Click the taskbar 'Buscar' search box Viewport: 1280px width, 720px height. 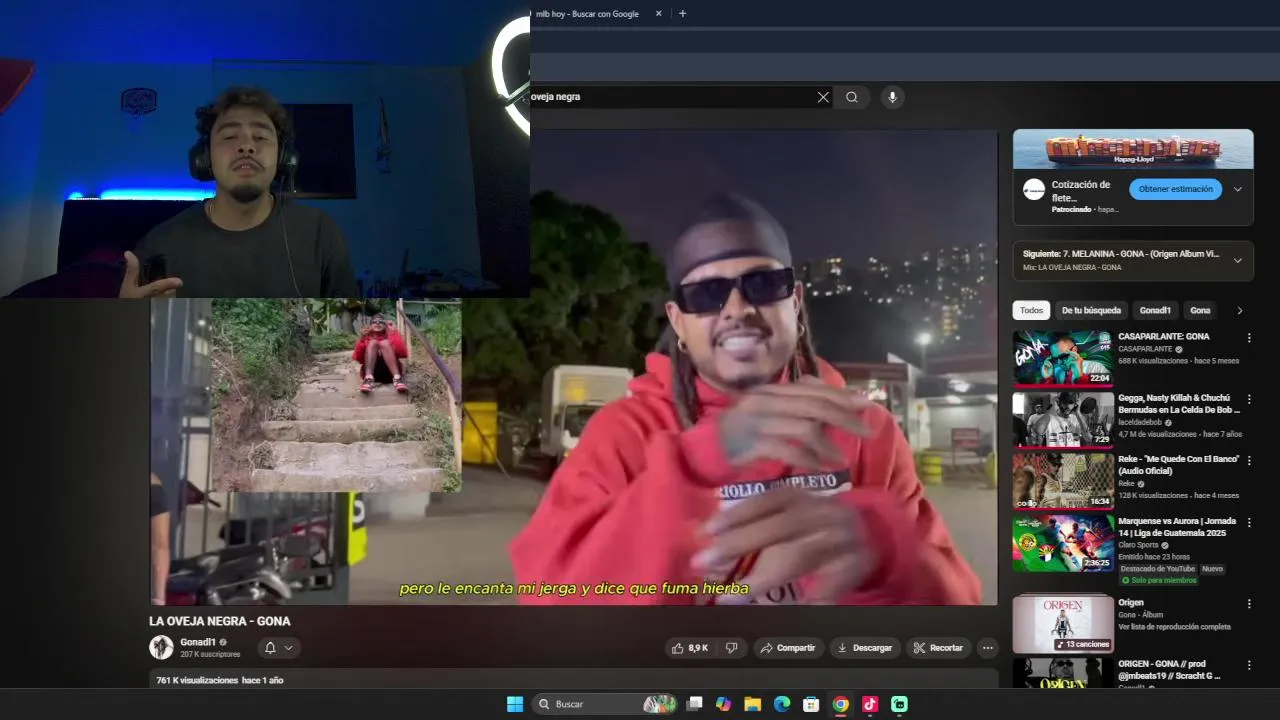pyautogui.click(x=607, y=704)
